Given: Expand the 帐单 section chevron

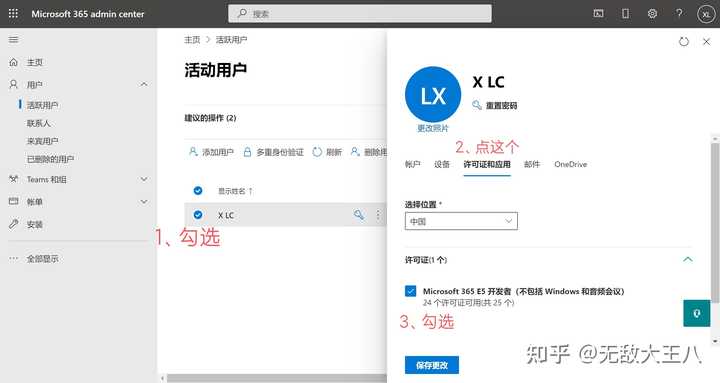Looking at the screenshot, I should 144,202.
